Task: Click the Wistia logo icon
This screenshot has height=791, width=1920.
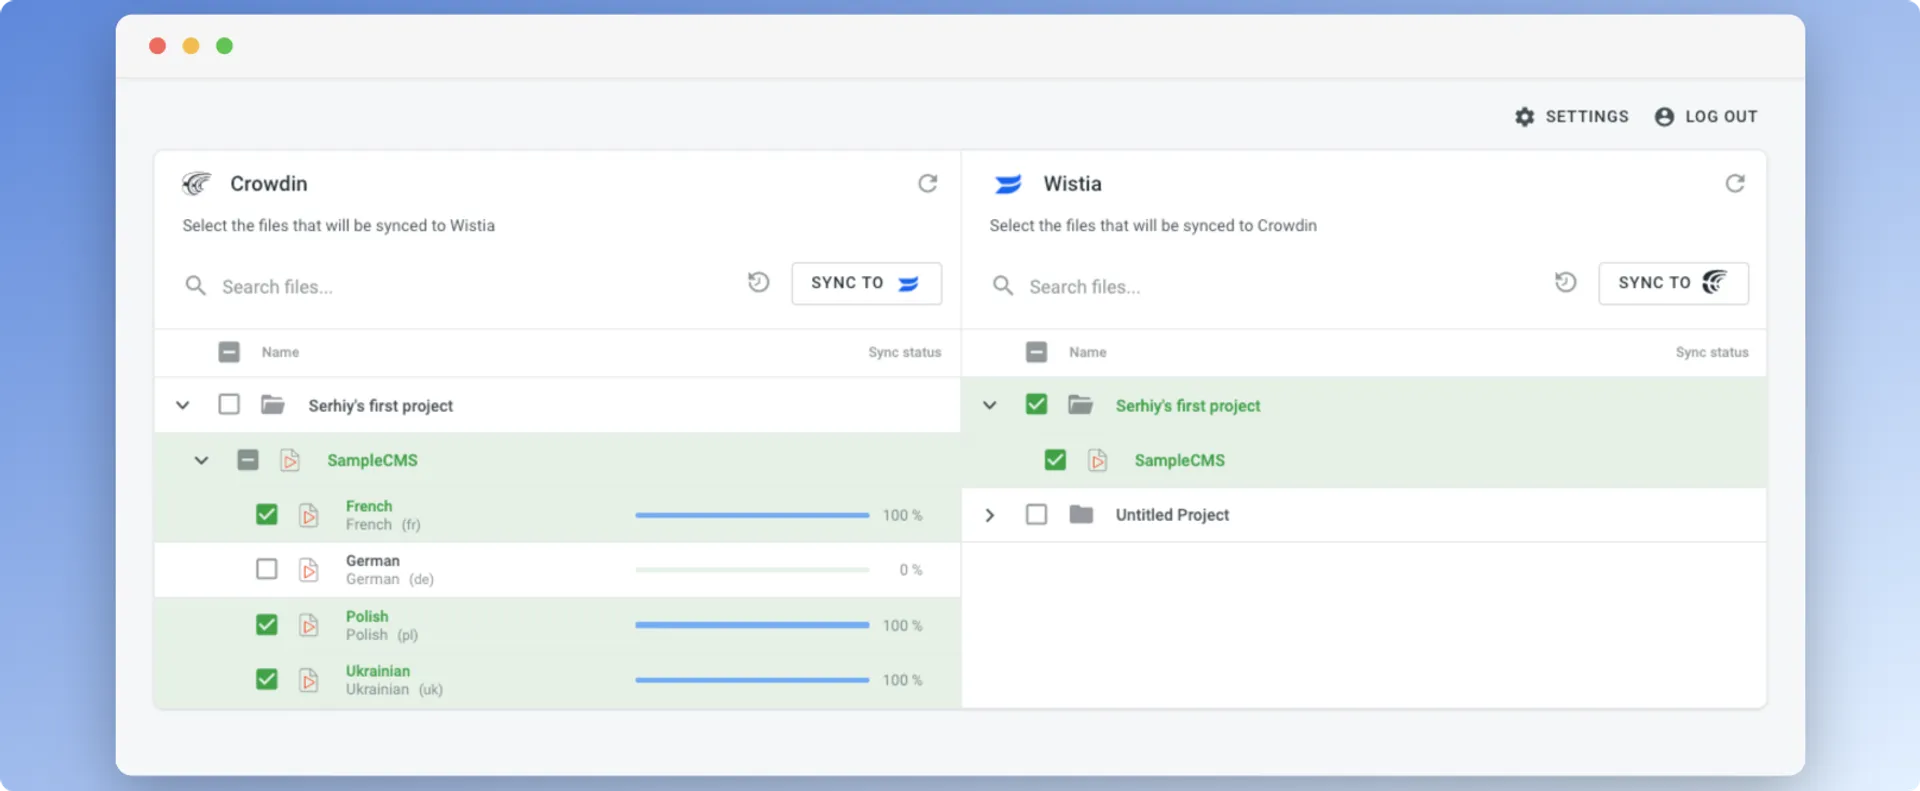Action: click(x=1008, y=184)
